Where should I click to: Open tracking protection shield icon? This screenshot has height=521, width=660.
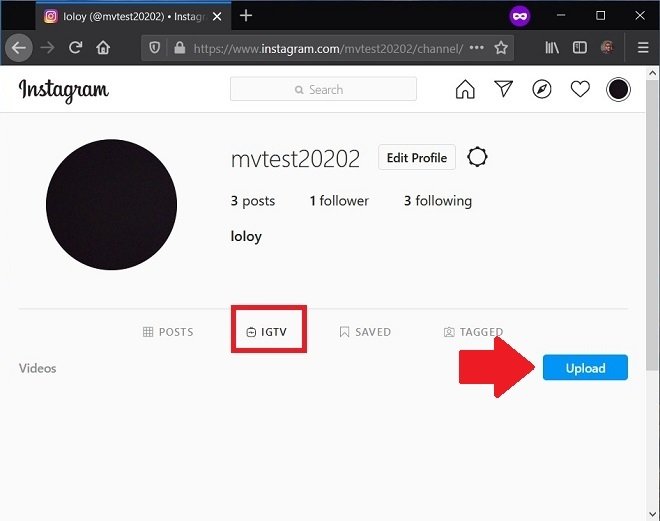(x=154, y=48)
